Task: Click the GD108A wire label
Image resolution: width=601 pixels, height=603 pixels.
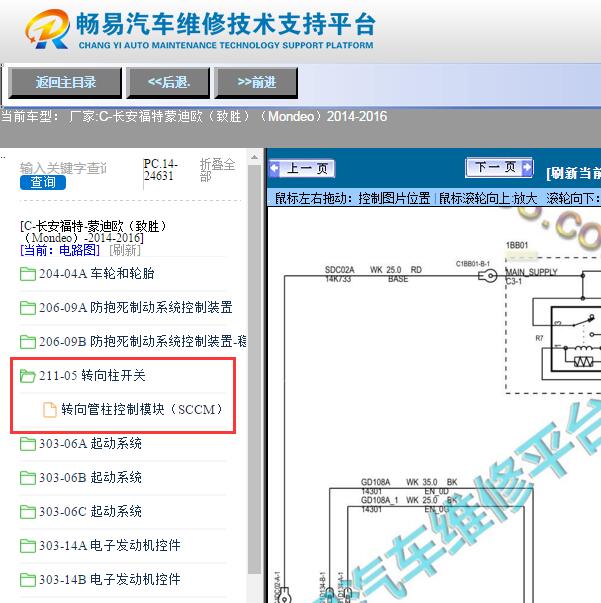Action: click(375, 482)
